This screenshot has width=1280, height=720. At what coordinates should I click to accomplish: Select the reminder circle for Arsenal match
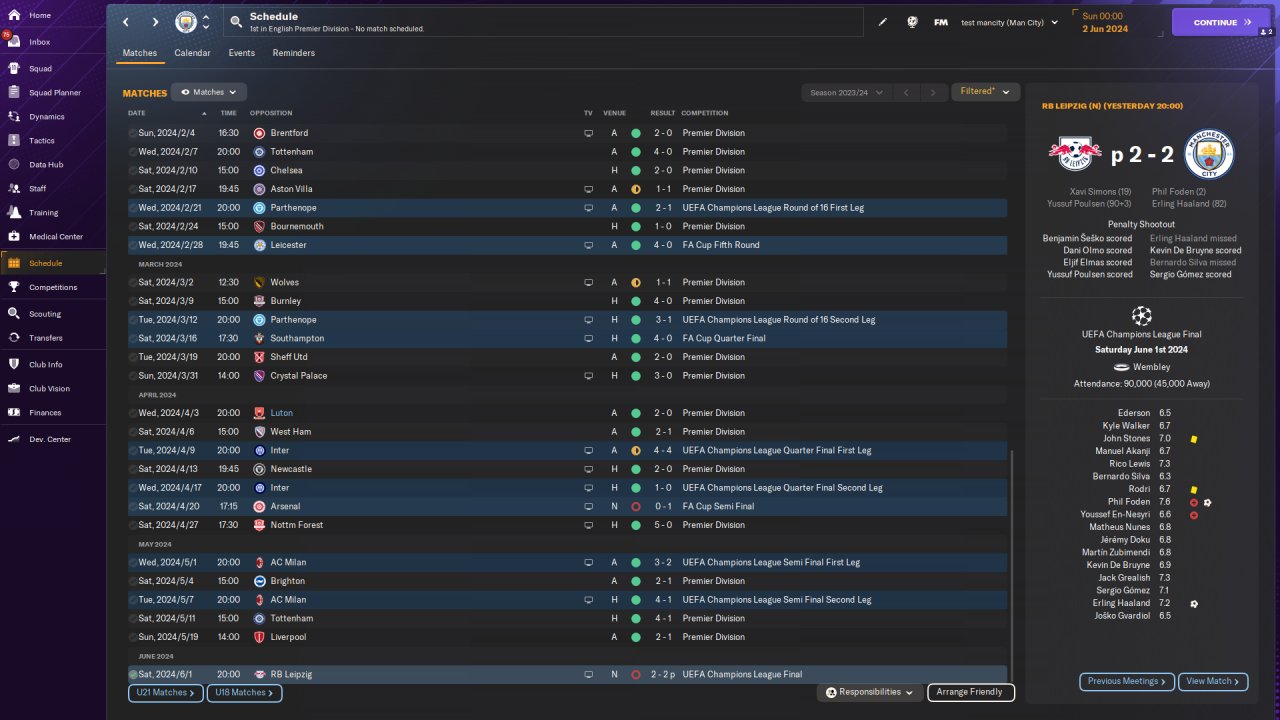[x=133, y=507]
